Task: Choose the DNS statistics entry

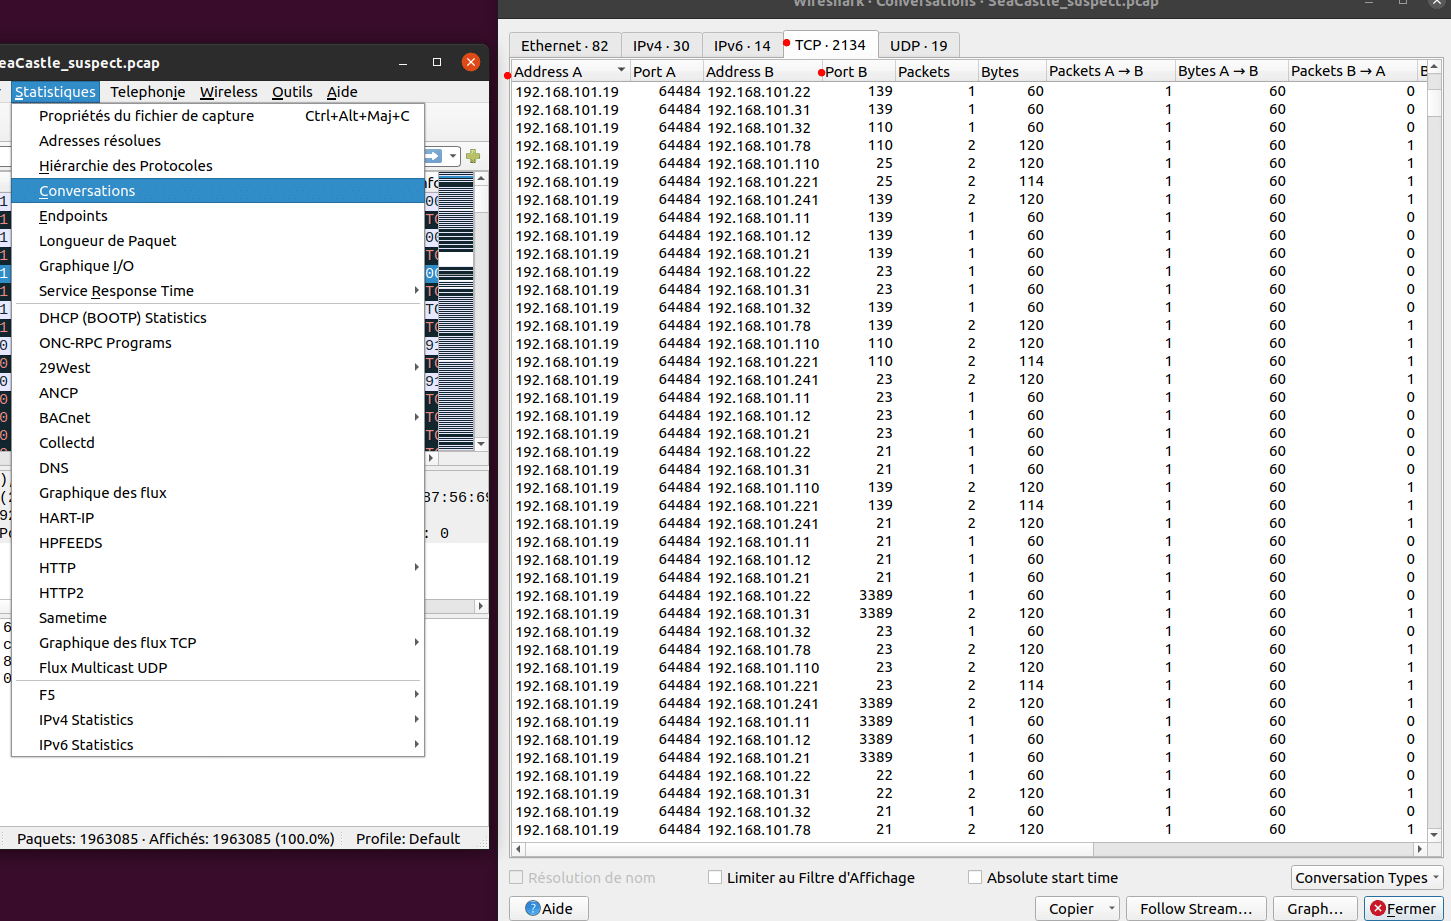Action: pos(218,468)
